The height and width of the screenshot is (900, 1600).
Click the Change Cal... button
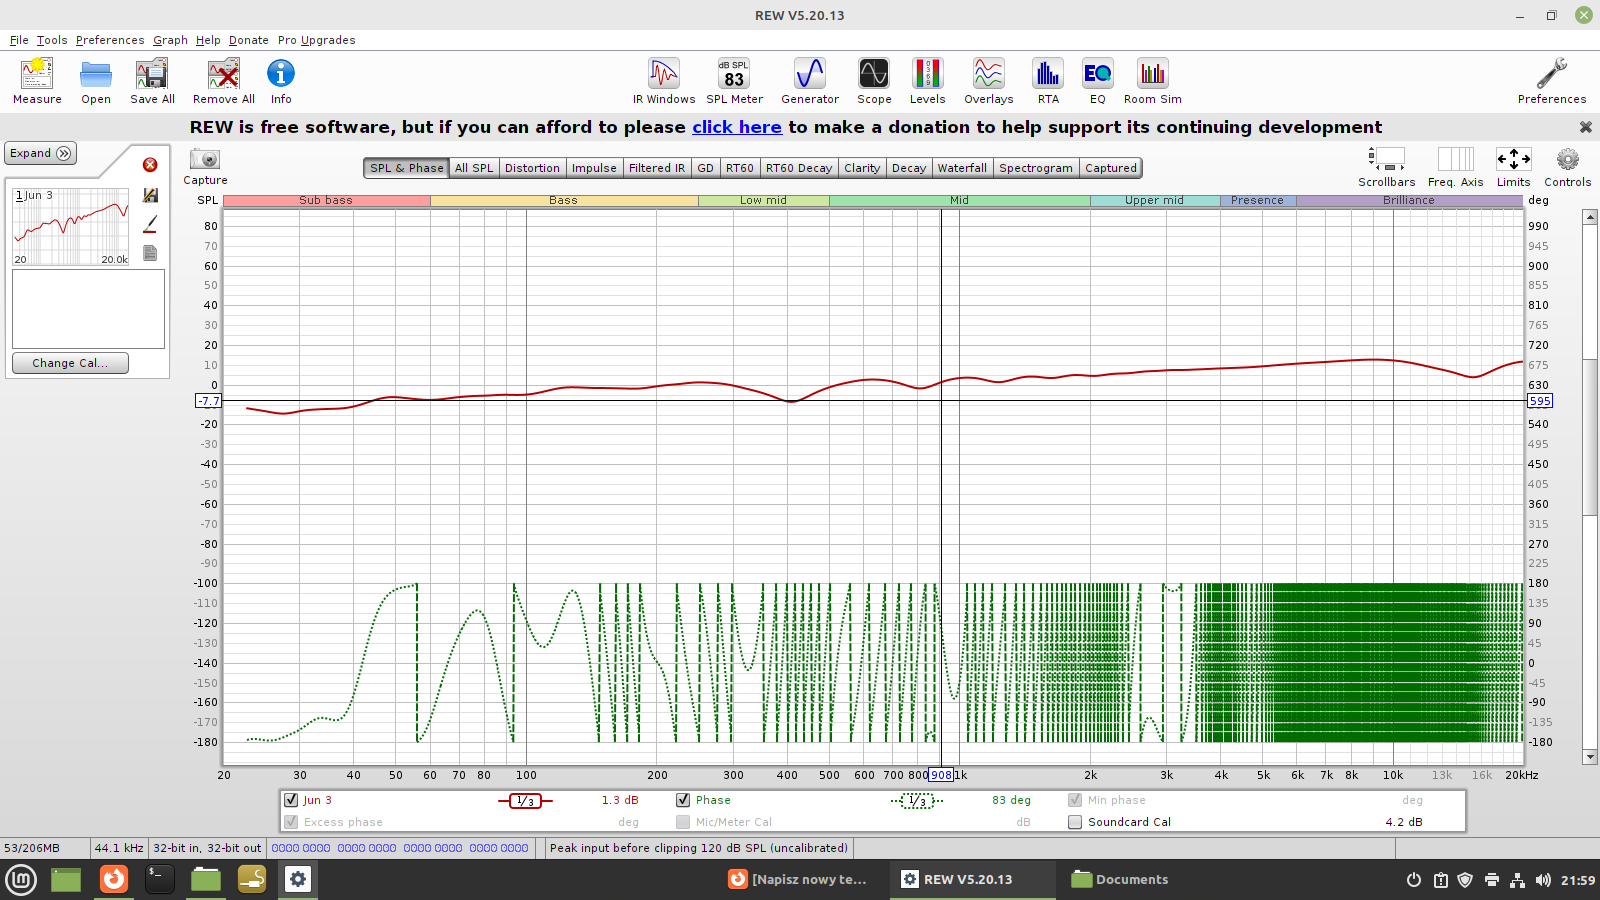pyautogui.click(x=70, y=363)
